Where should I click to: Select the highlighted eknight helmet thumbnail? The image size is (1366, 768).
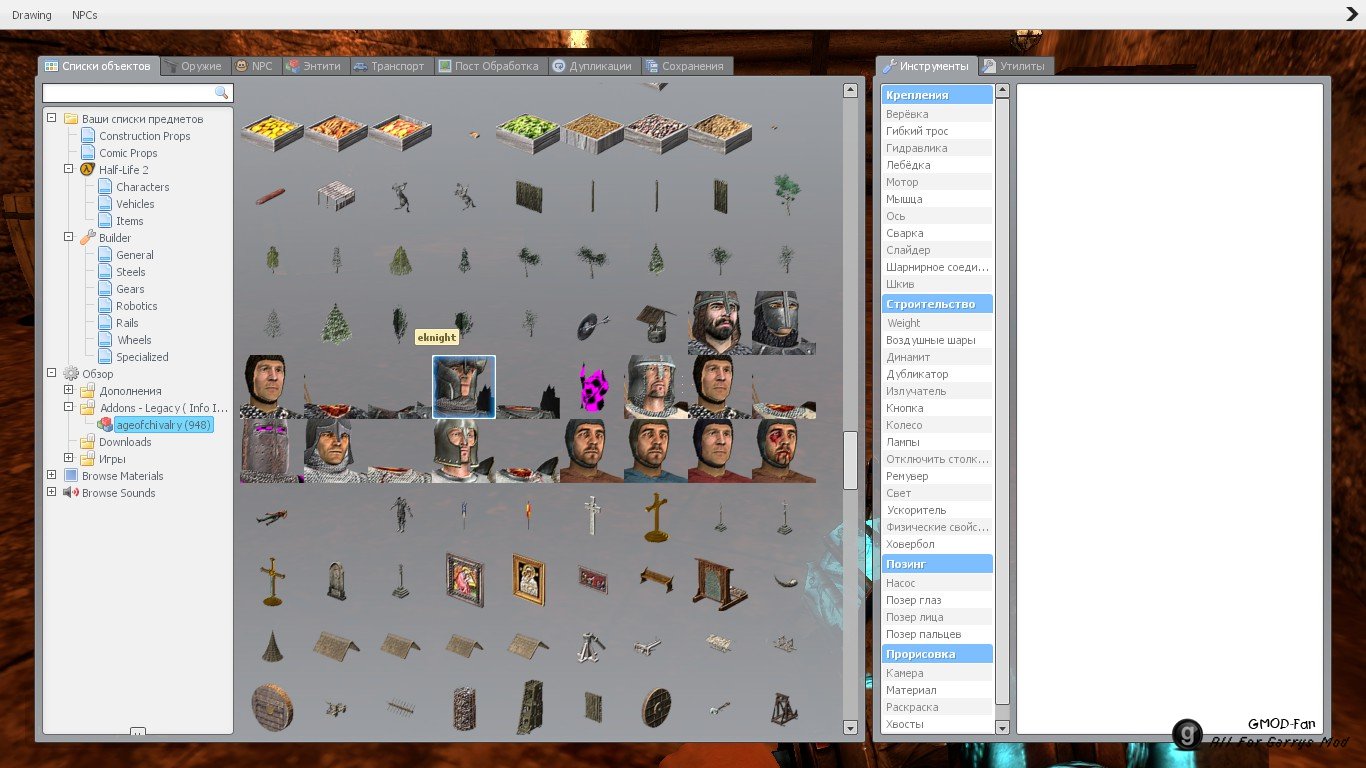tap(464, 387)
